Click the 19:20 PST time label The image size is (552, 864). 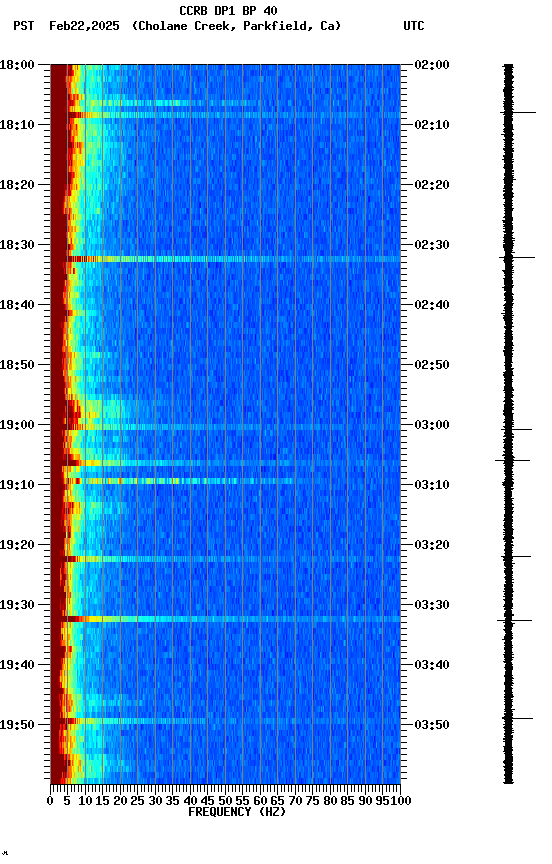(x=17, y=545)
